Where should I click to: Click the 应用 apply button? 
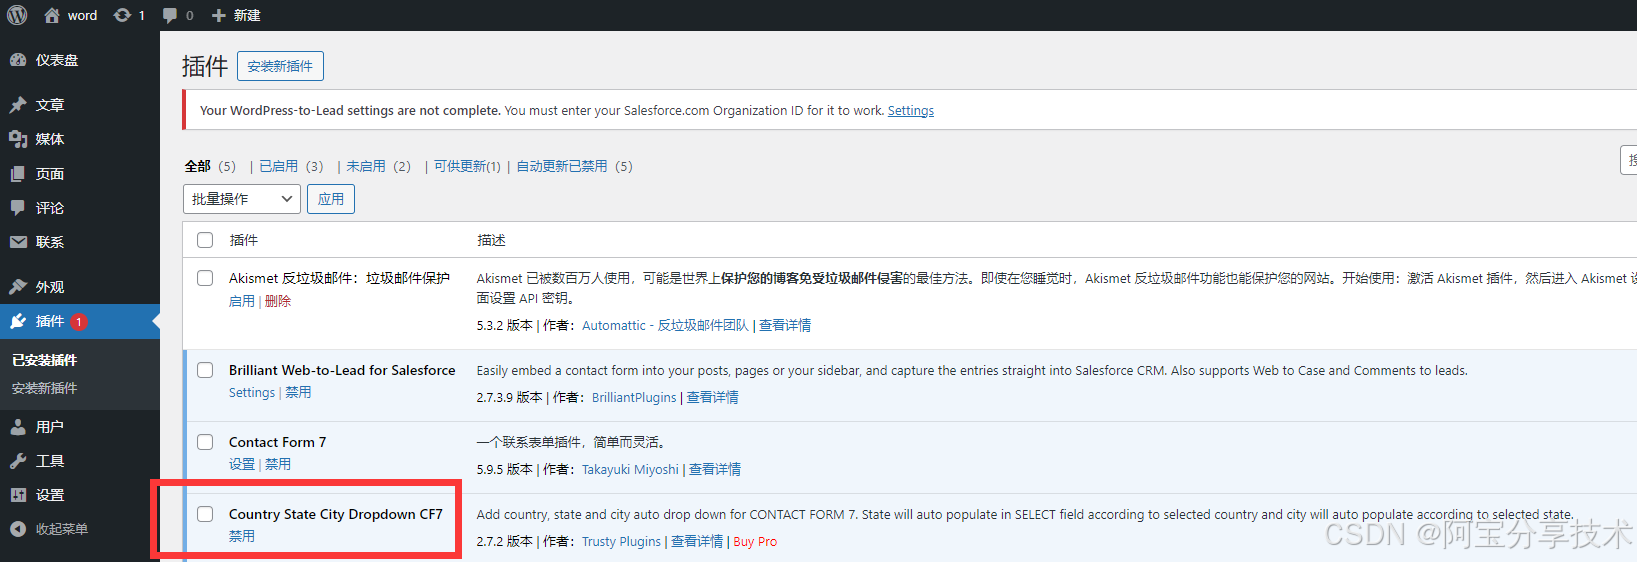point(331,199)
